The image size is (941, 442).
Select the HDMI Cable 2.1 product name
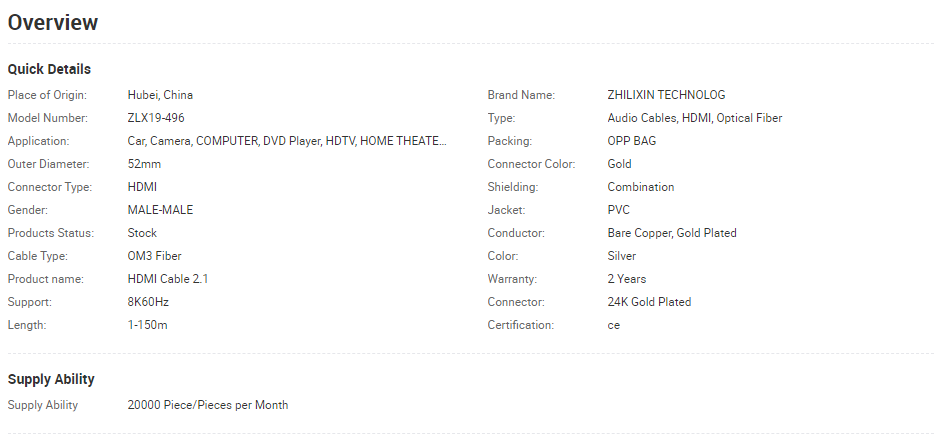pyautogui.click(x=168, y=279)
